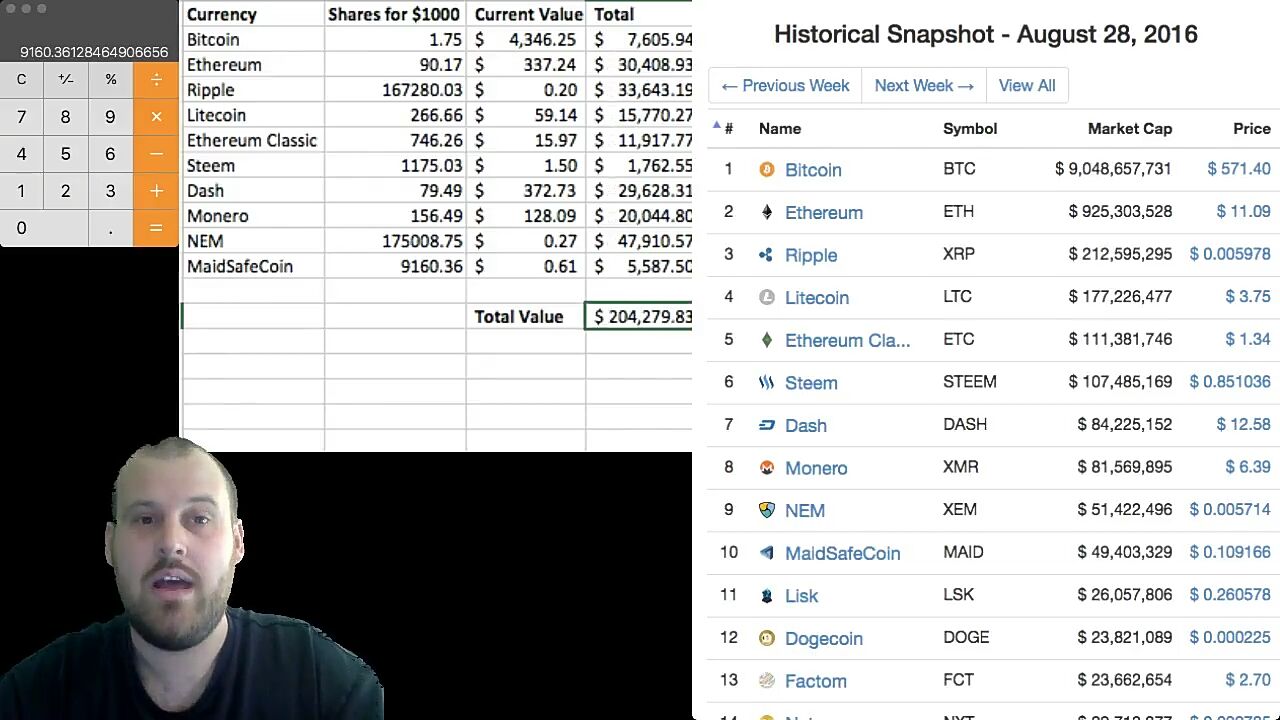The width and height of the screenshot is (1280, 720).
Task: Click the Litecoin coin icon
Action: point(767,297)
